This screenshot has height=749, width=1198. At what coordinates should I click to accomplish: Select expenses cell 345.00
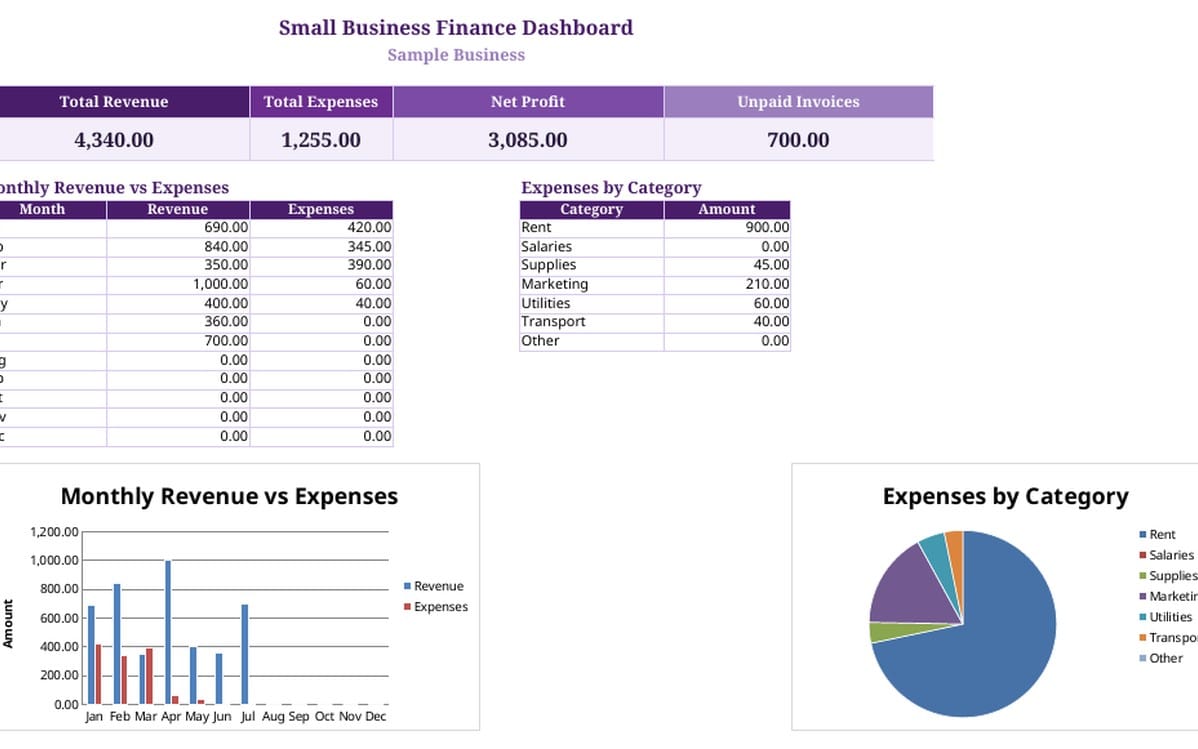[321, 247]
